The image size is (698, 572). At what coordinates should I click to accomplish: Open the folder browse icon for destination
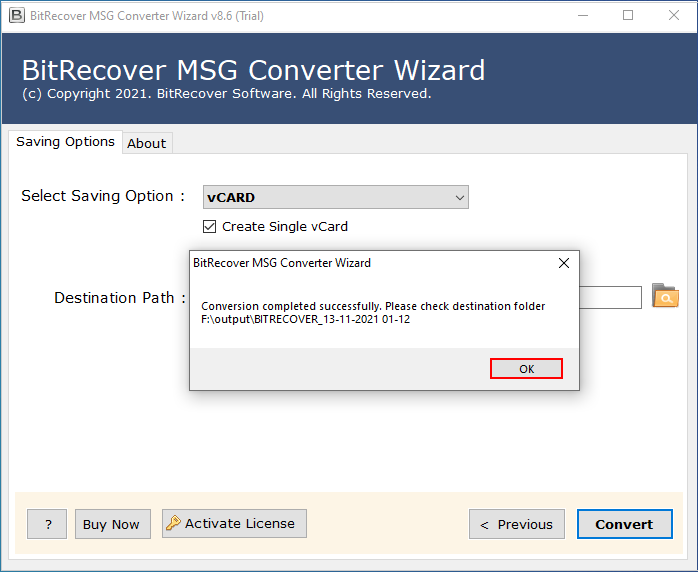[665, 296]
